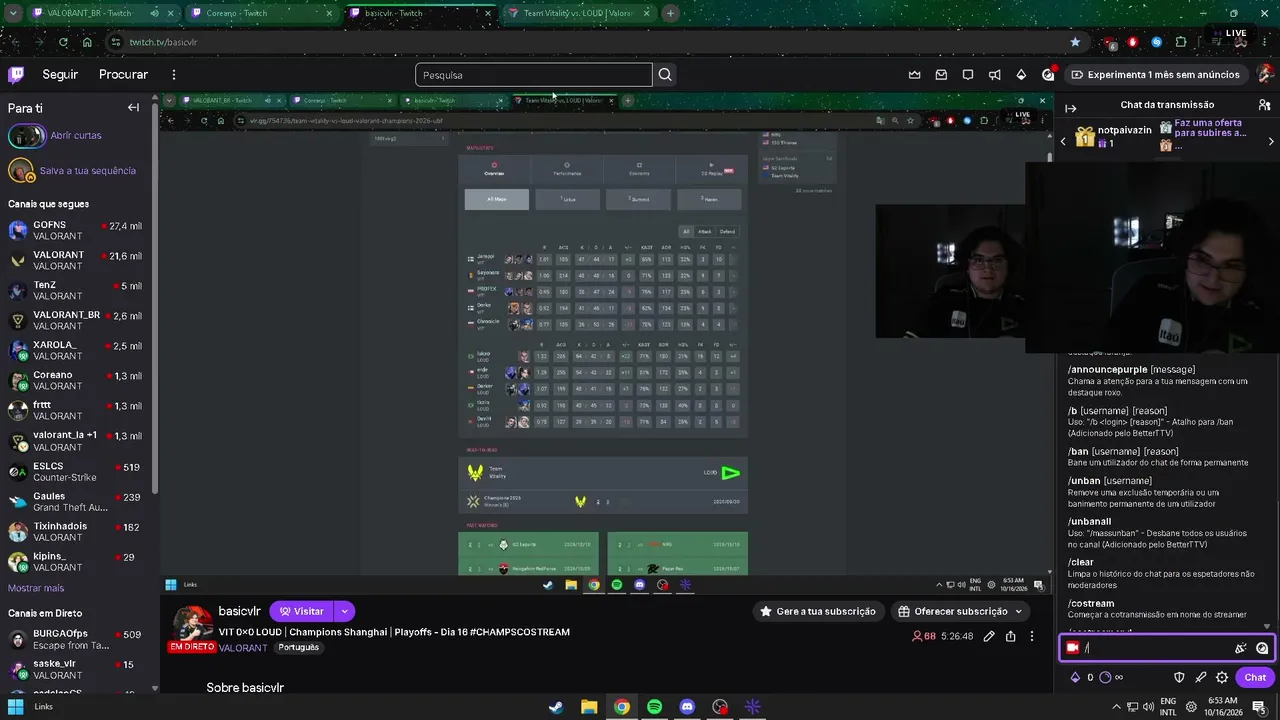This screenshot has width=1280, height=720.
Task: Open the Whispers speech bubble icon
Action: [x=968, y=74]
